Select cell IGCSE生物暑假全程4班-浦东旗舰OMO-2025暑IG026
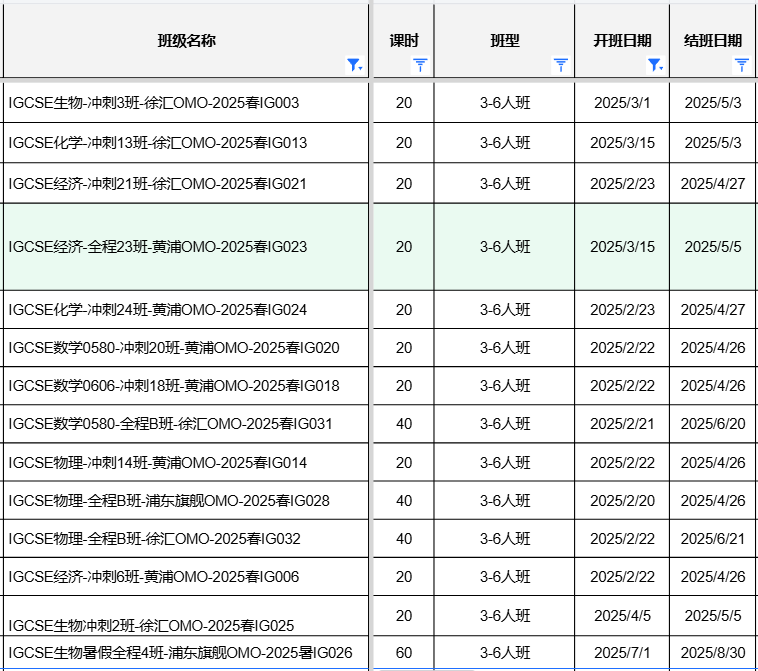This screenshot has height=671, width=758. [x=186, y=653]
